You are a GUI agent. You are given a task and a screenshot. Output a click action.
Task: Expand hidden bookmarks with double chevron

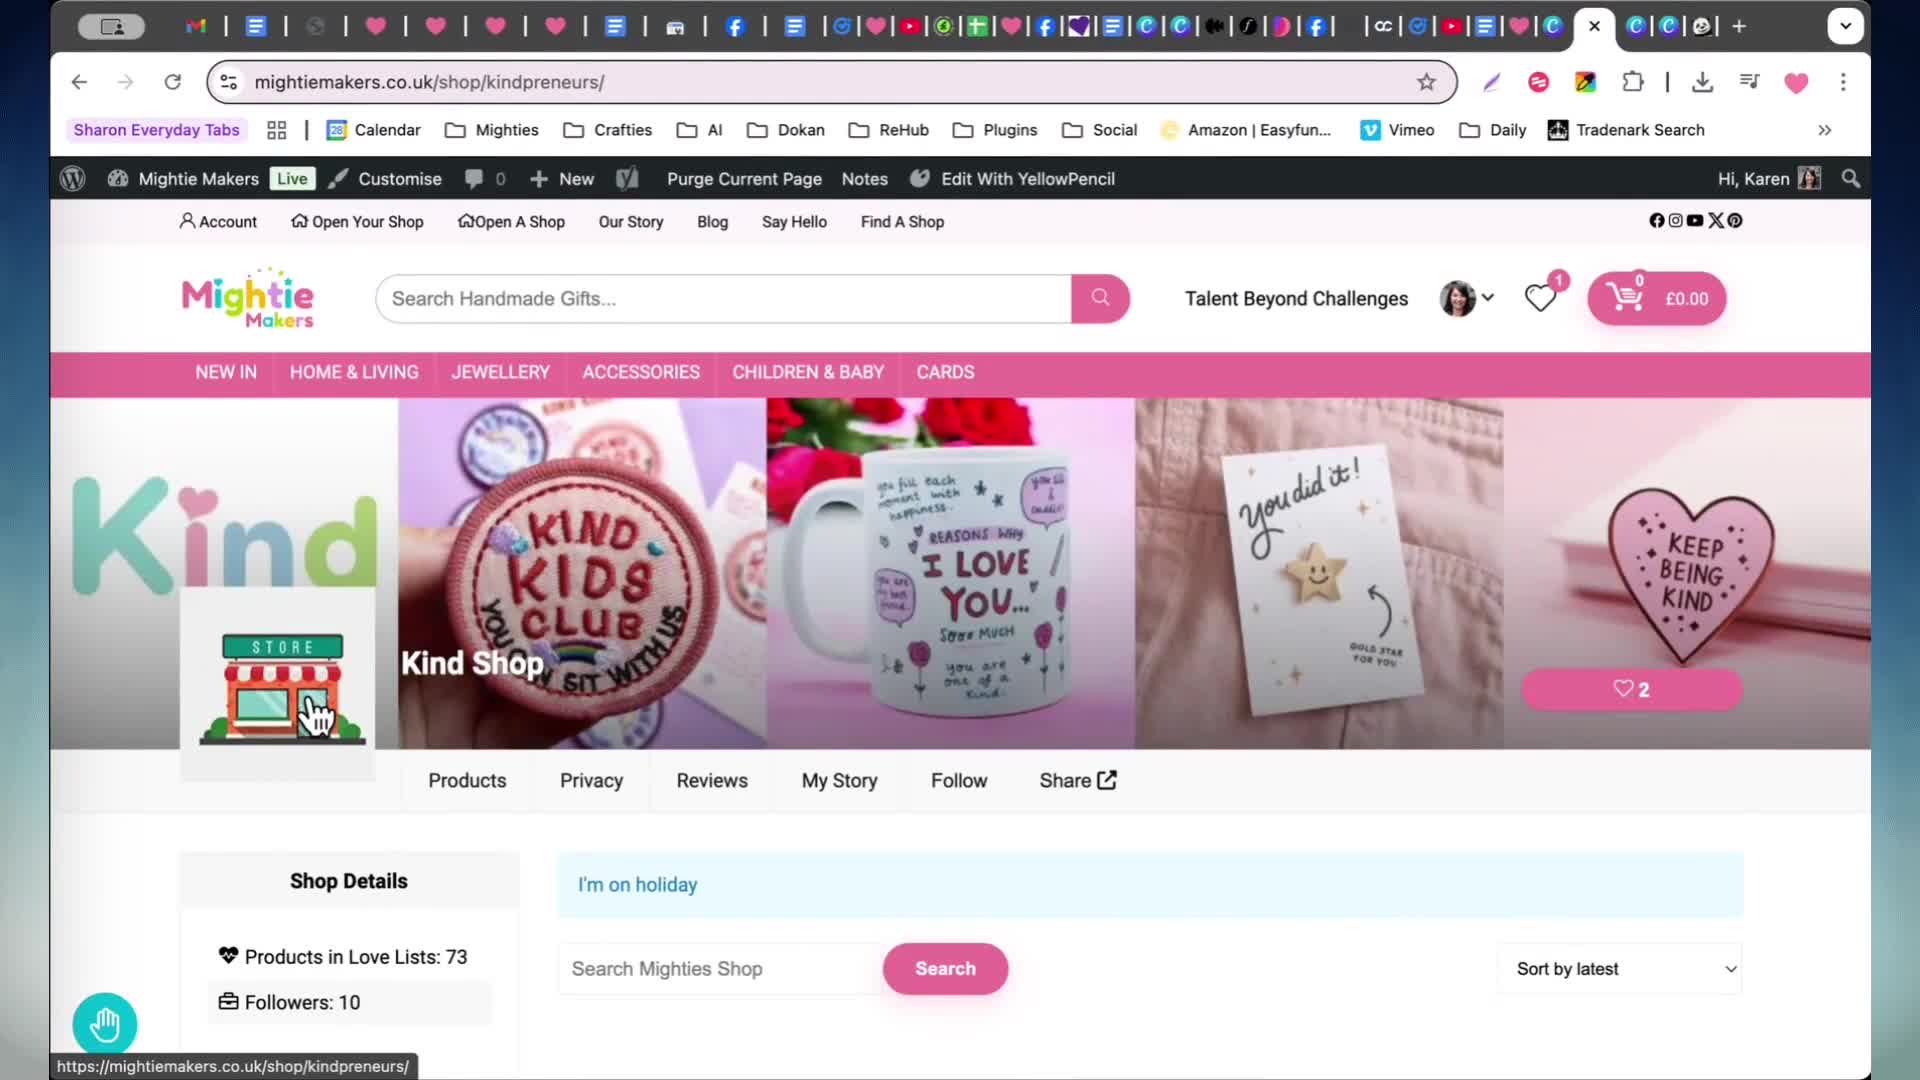pos(1825,130)
